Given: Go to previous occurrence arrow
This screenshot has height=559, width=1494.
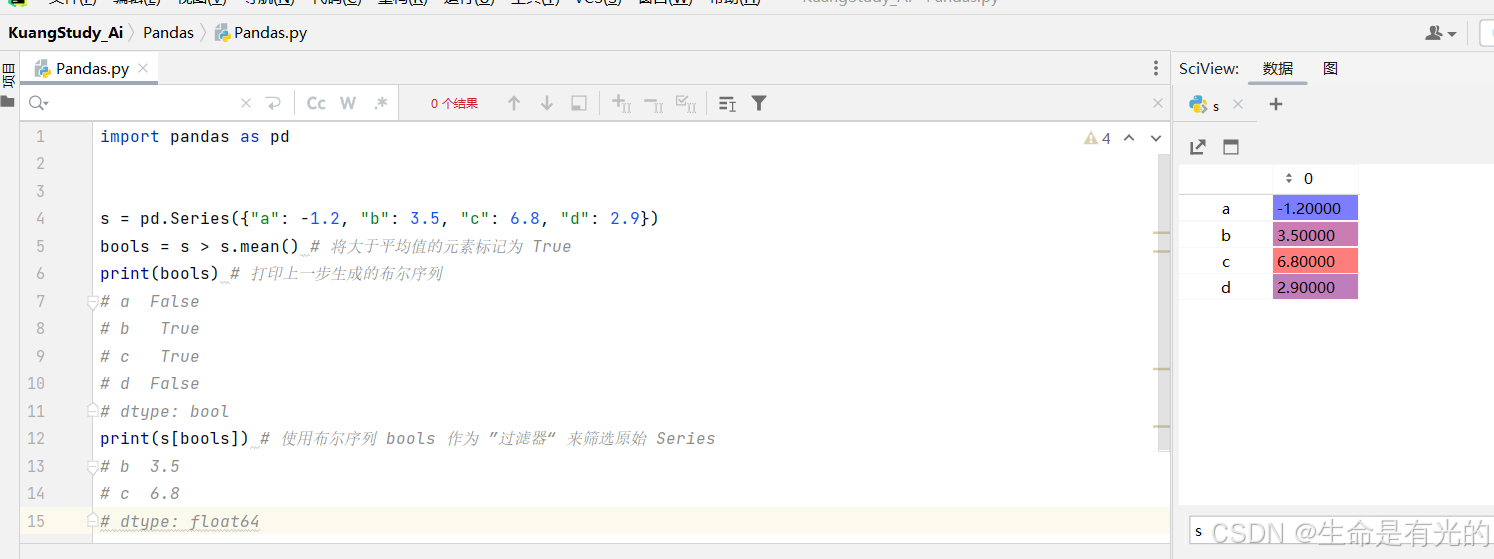Looking at the screenshot, I should (514, 103).
